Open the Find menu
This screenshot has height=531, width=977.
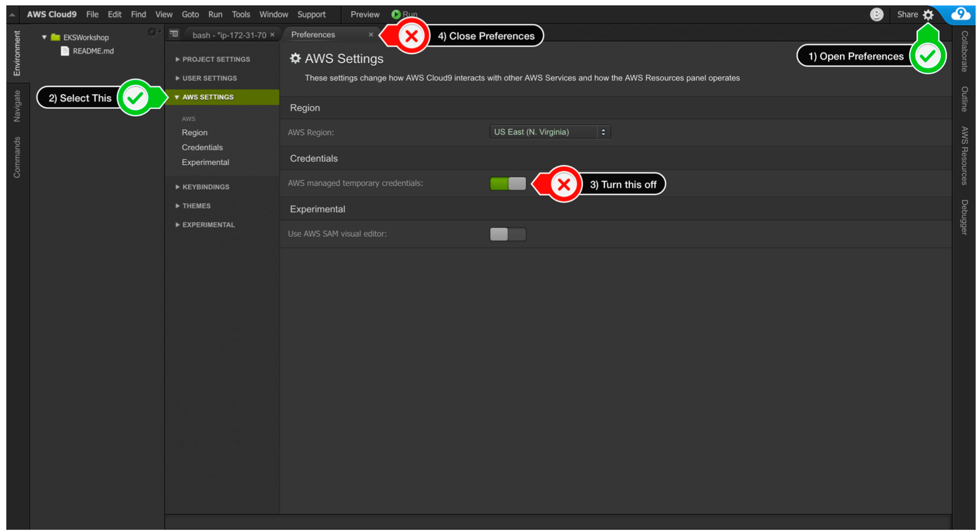click(138, 14)
